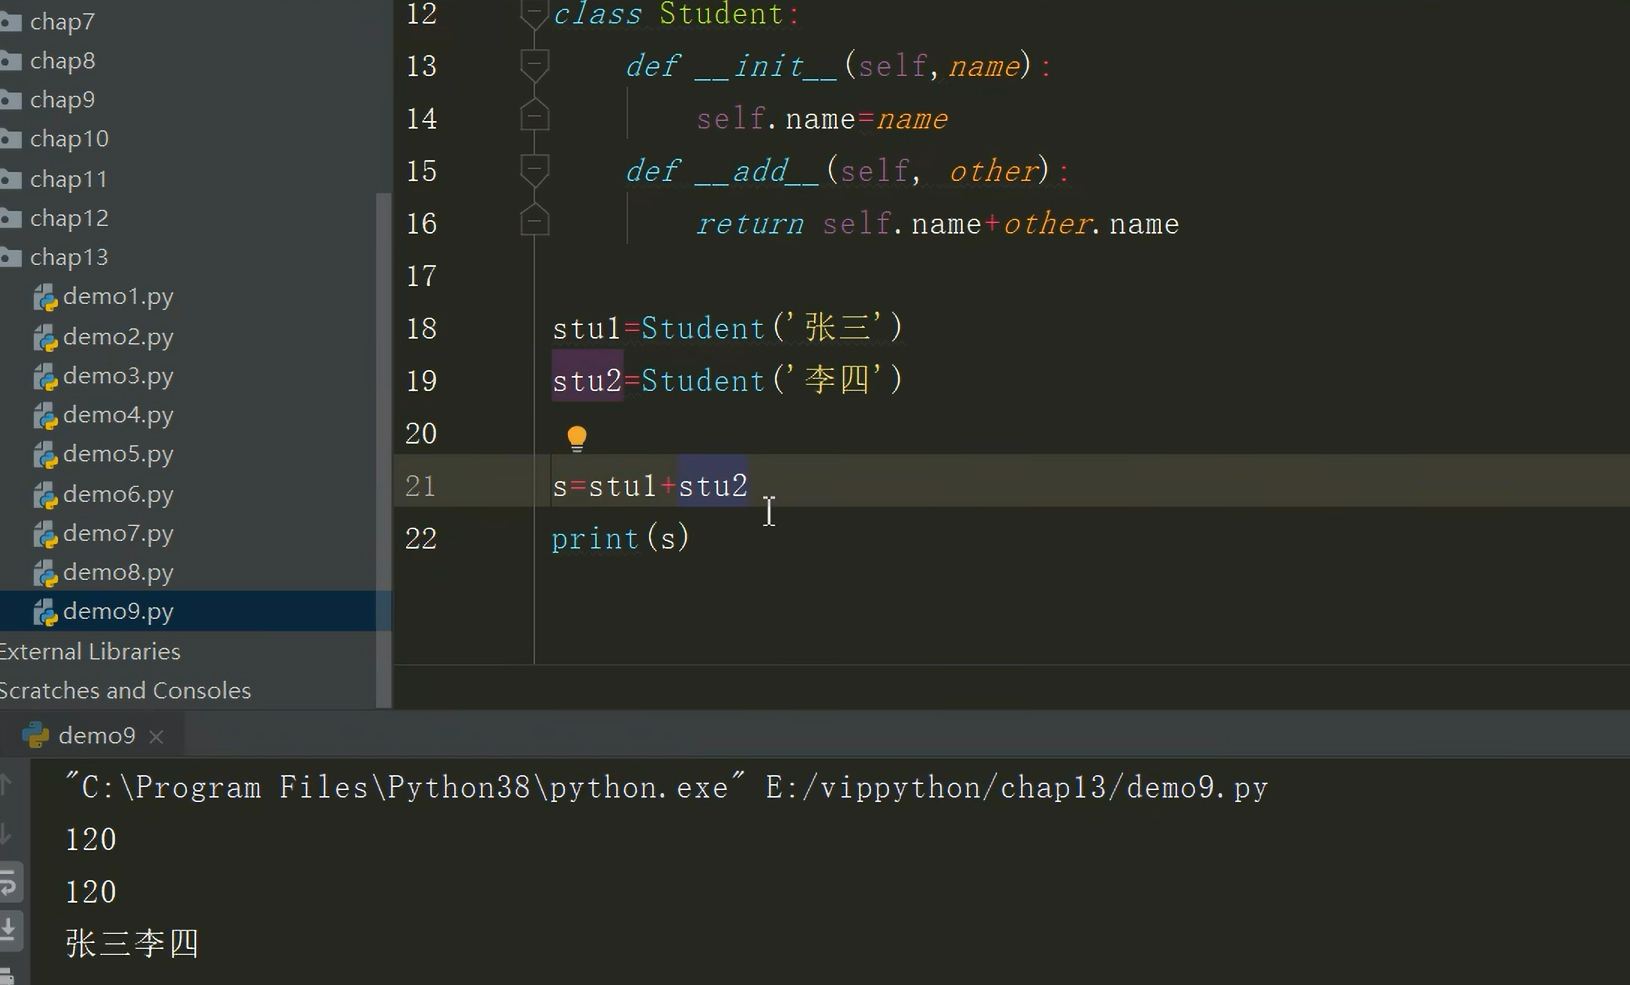Collapse the __init__ method fold marker
Image resolution: width=1630 pixels, height=985 pixels.
(x=534, y=66)
